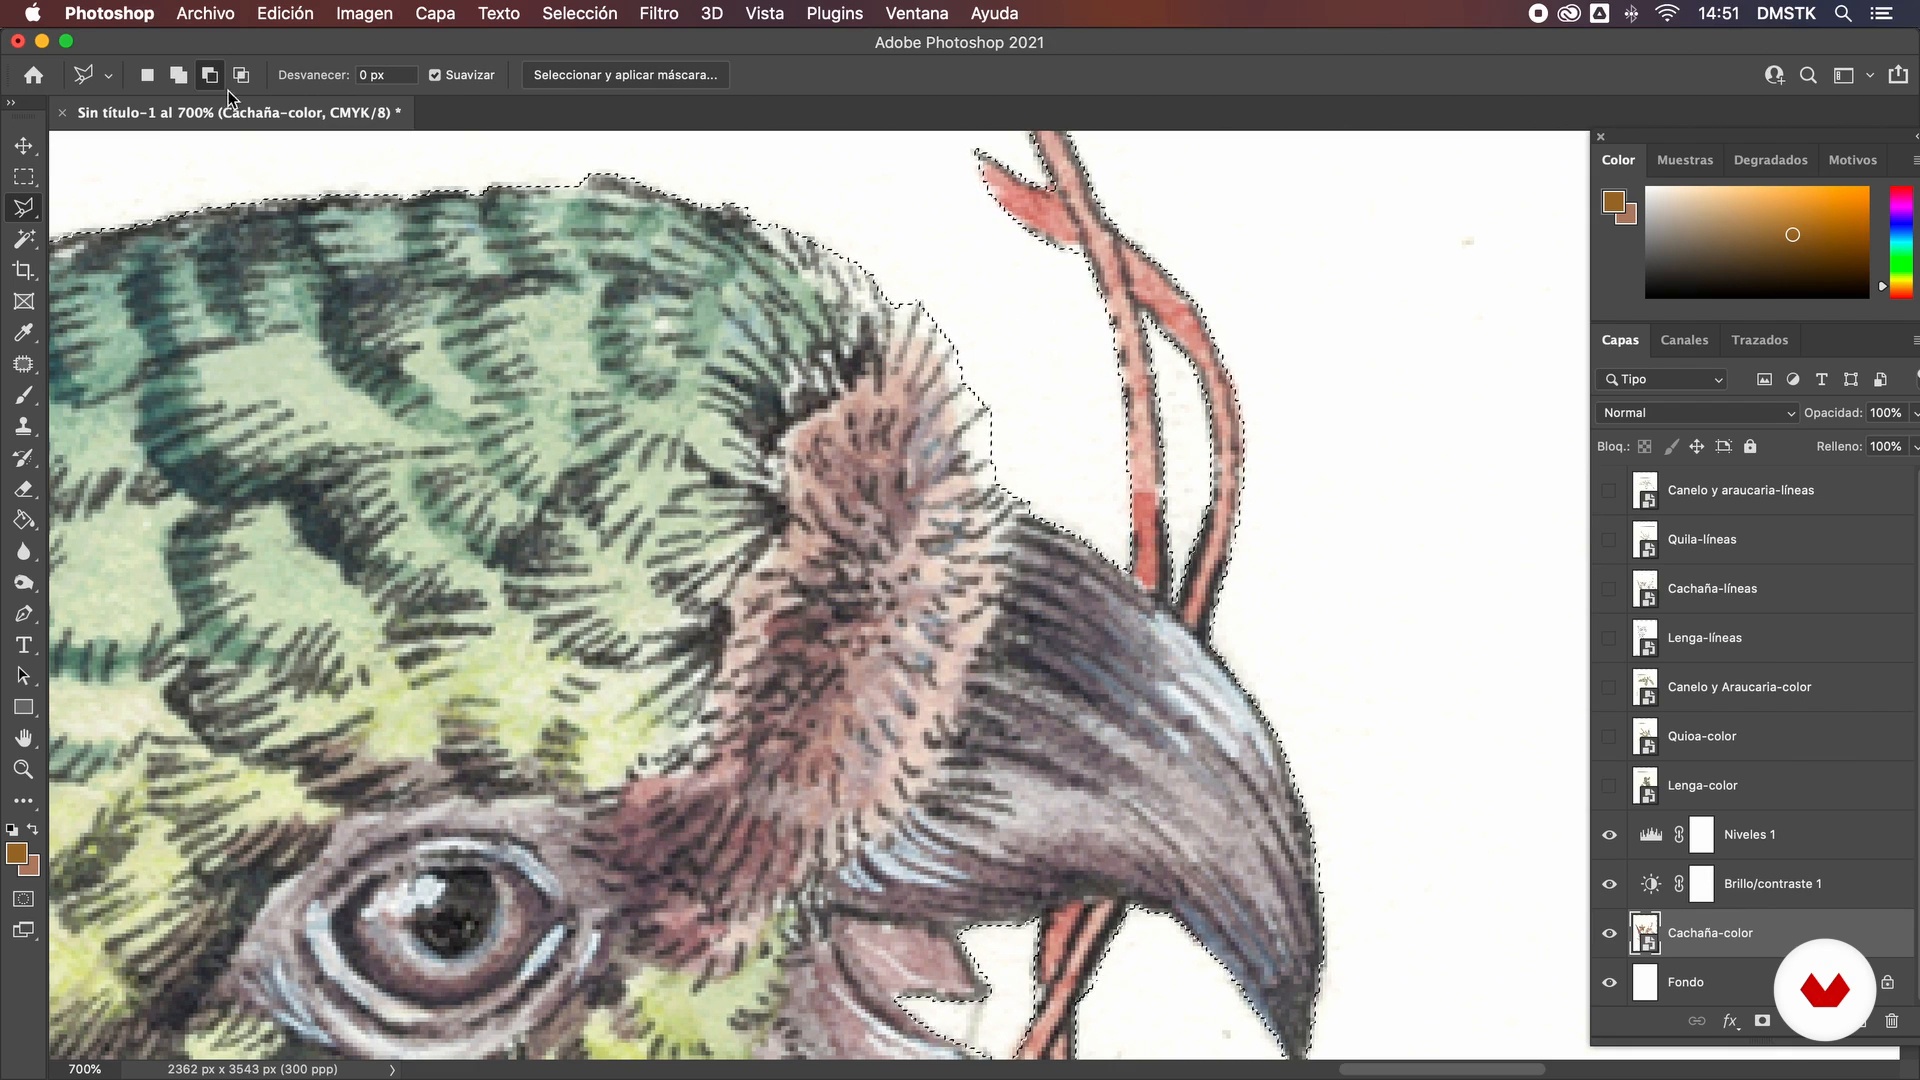
Task: Select the Crop tool
Action: click(x=24, y=270)
